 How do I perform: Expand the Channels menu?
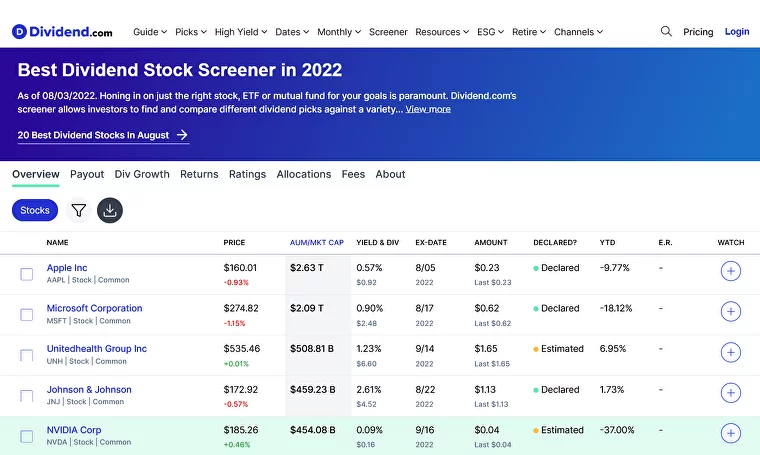click(578, 32)
